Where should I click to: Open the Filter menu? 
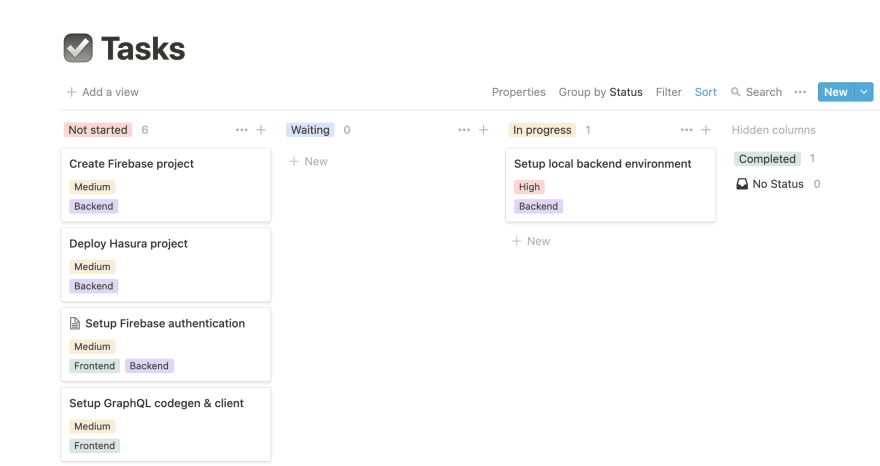tap(668, 92)
